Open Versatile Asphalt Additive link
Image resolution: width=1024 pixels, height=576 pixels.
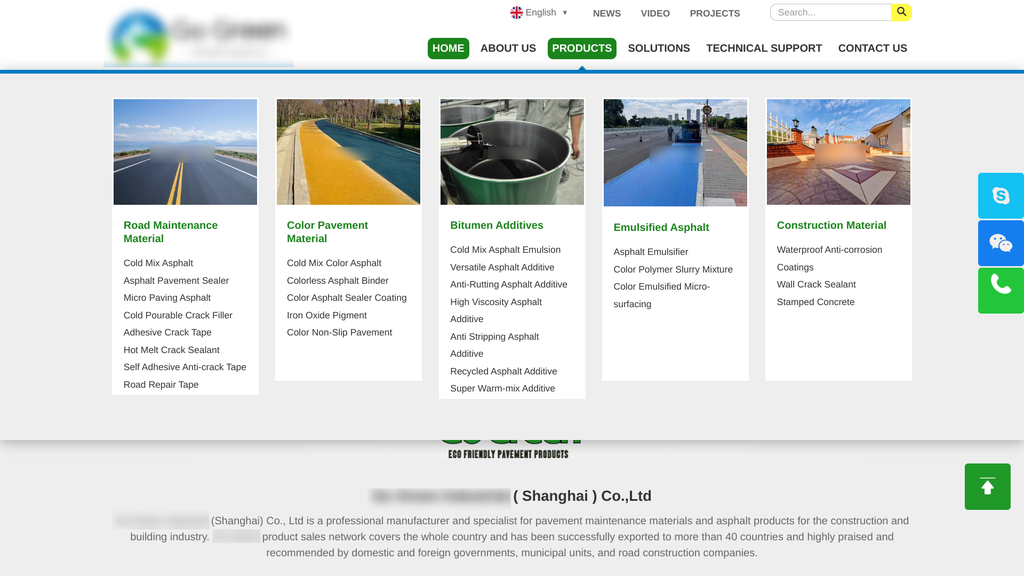click(502, 268)
